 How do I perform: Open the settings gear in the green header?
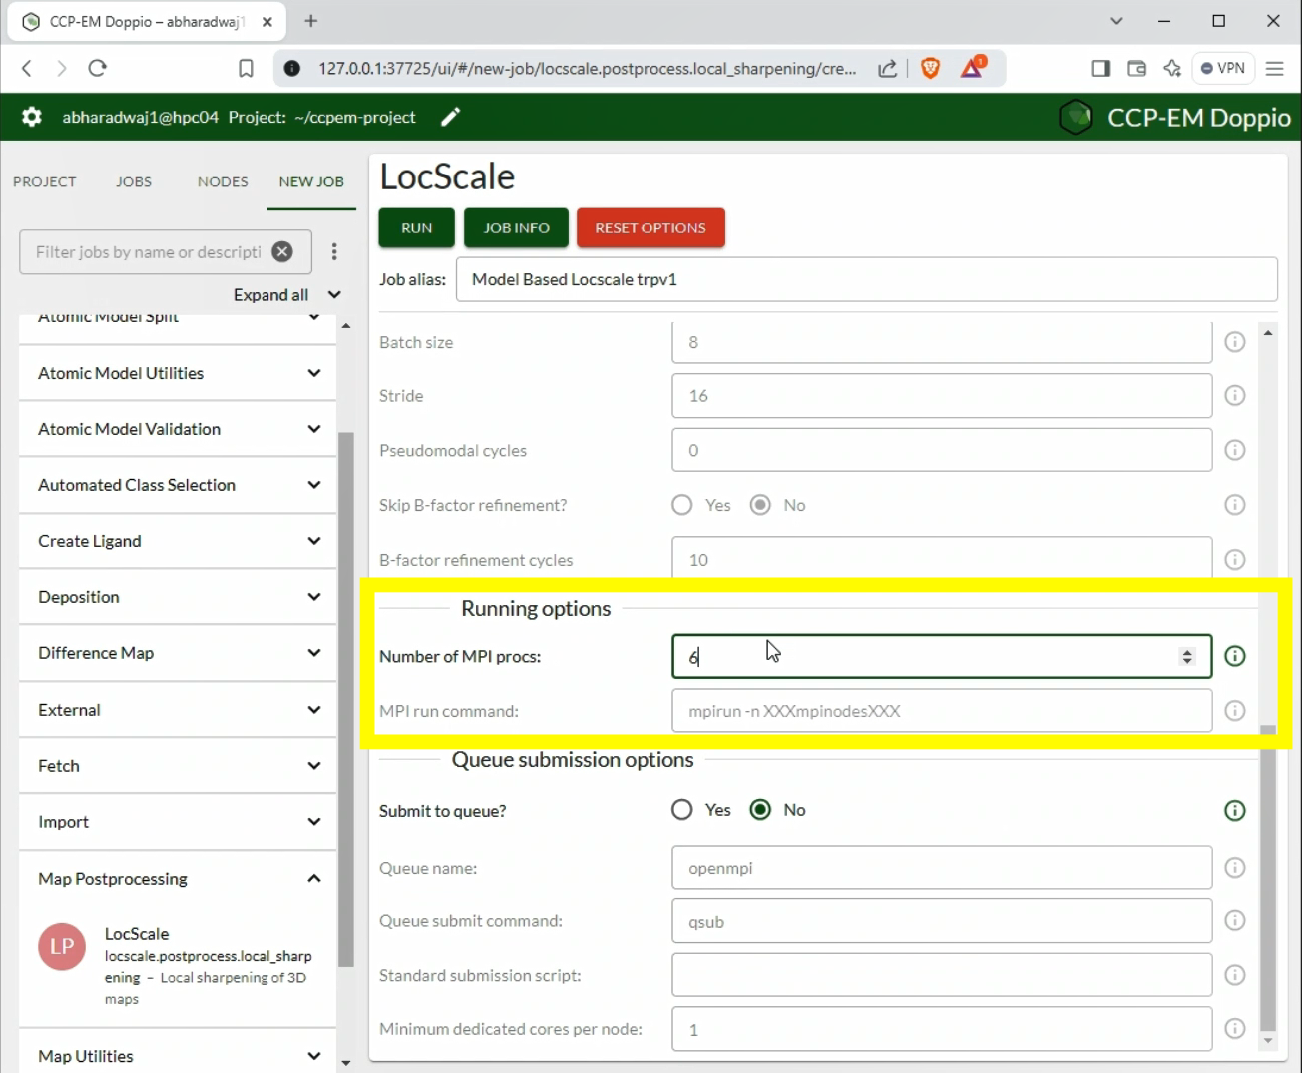32,117
